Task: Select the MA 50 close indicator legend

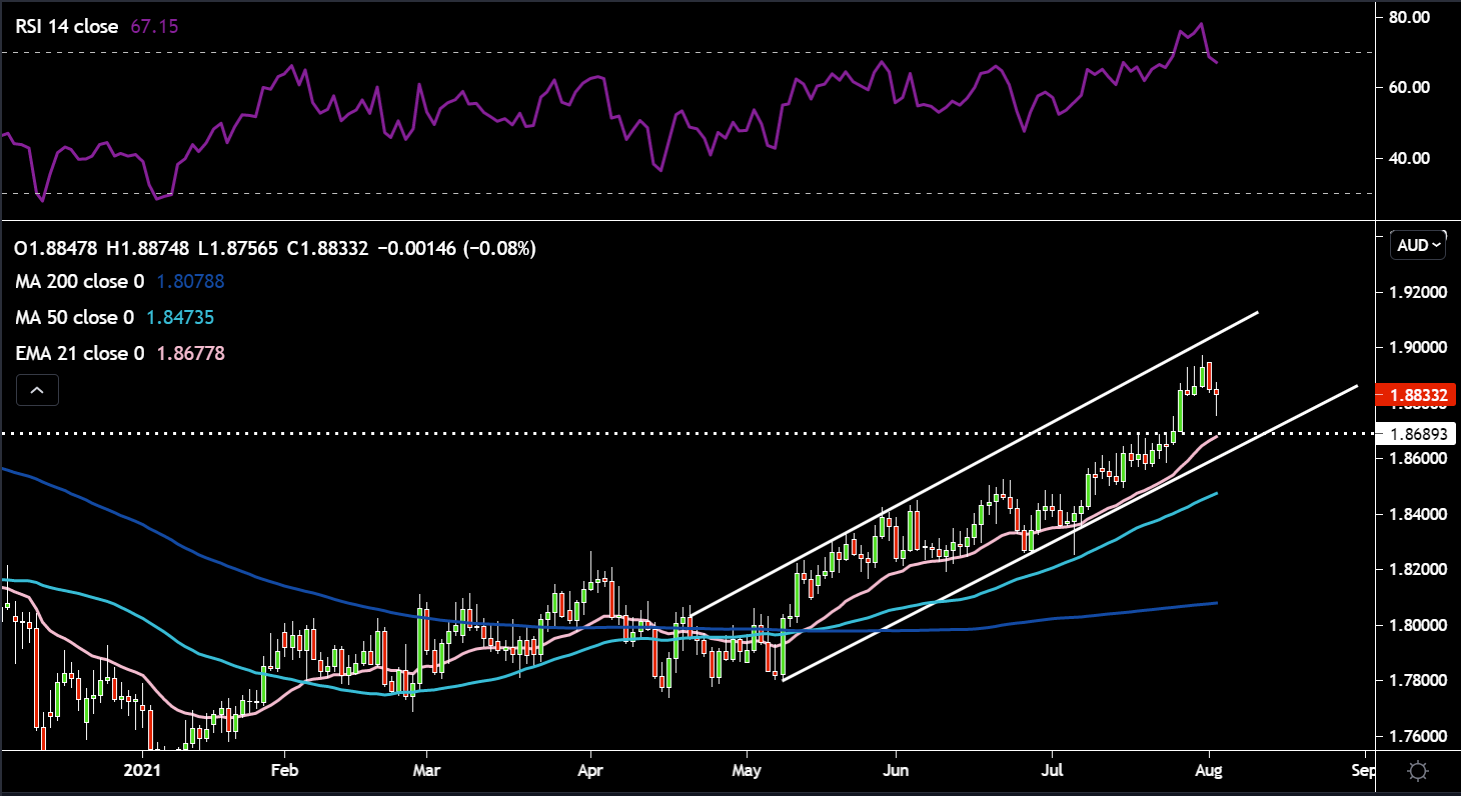Action: click(76, 318)
